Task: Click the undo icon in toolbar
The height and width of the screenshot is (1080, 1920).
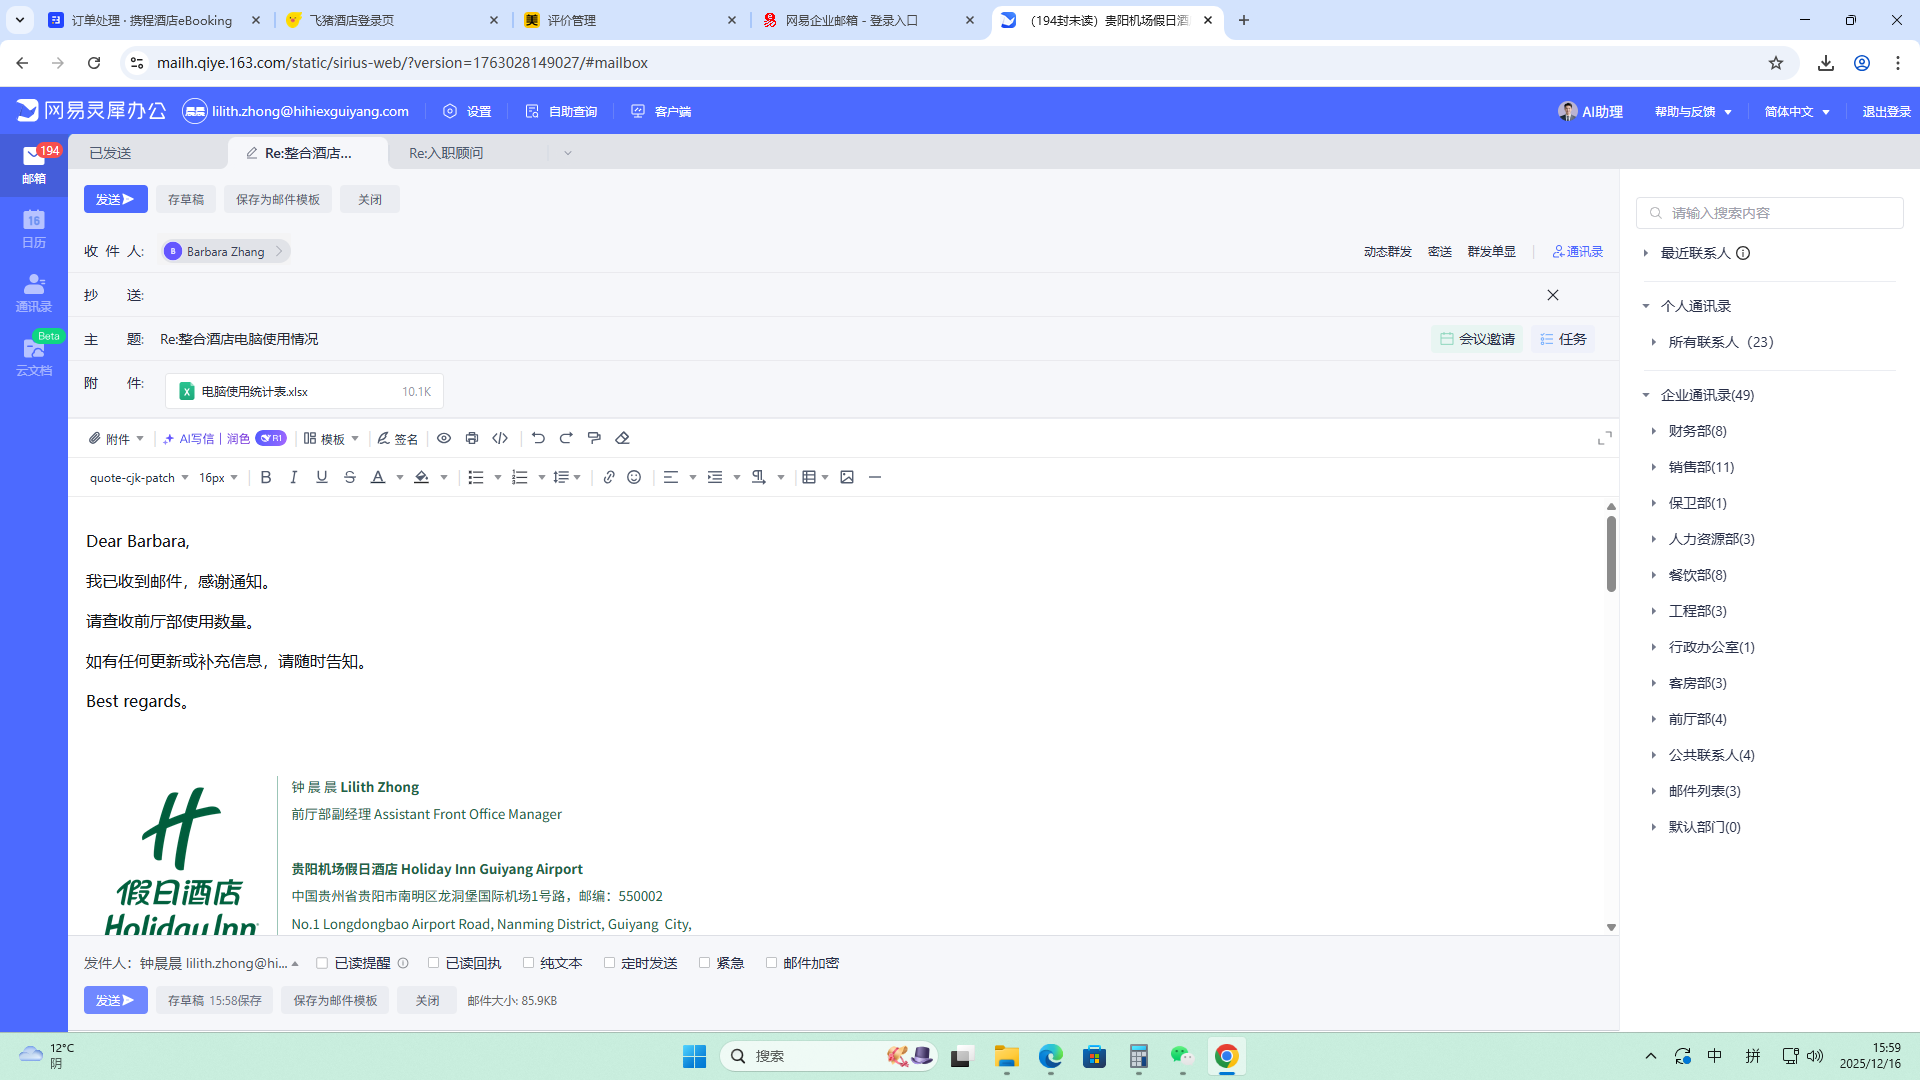Action: tap(538, 438)
